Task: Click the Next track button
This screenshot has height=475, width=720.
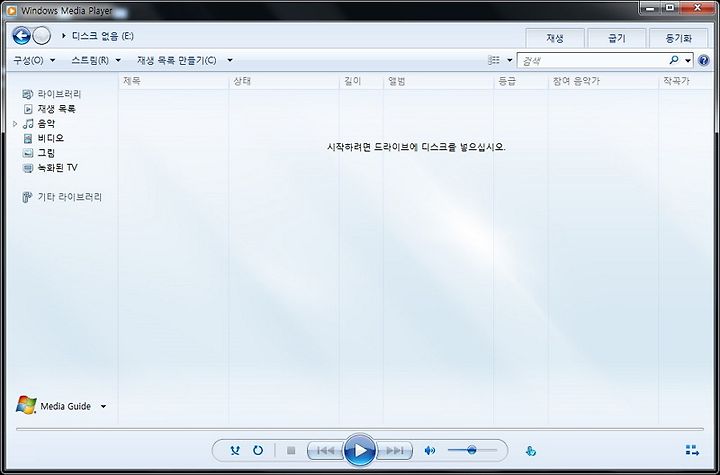Action: click(394, 451)
